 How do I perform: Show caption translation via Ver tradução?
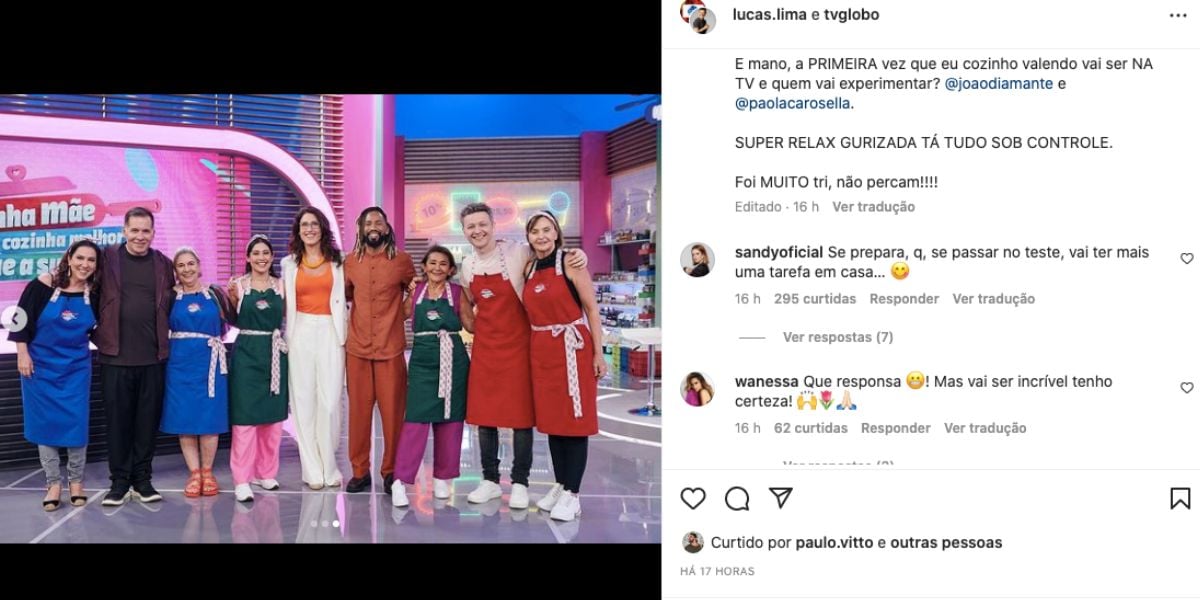tap(873, 207)
